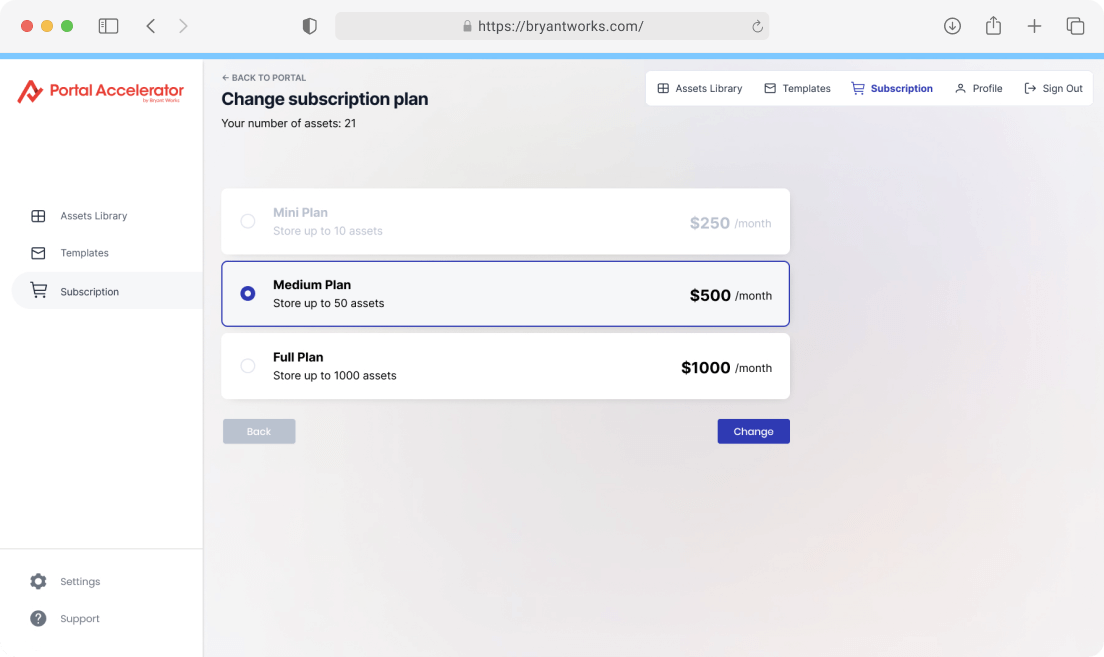Open Subscription tab in top navigation
The height and width of the screenshot is (657, 1104).
(x=892, y=88)
